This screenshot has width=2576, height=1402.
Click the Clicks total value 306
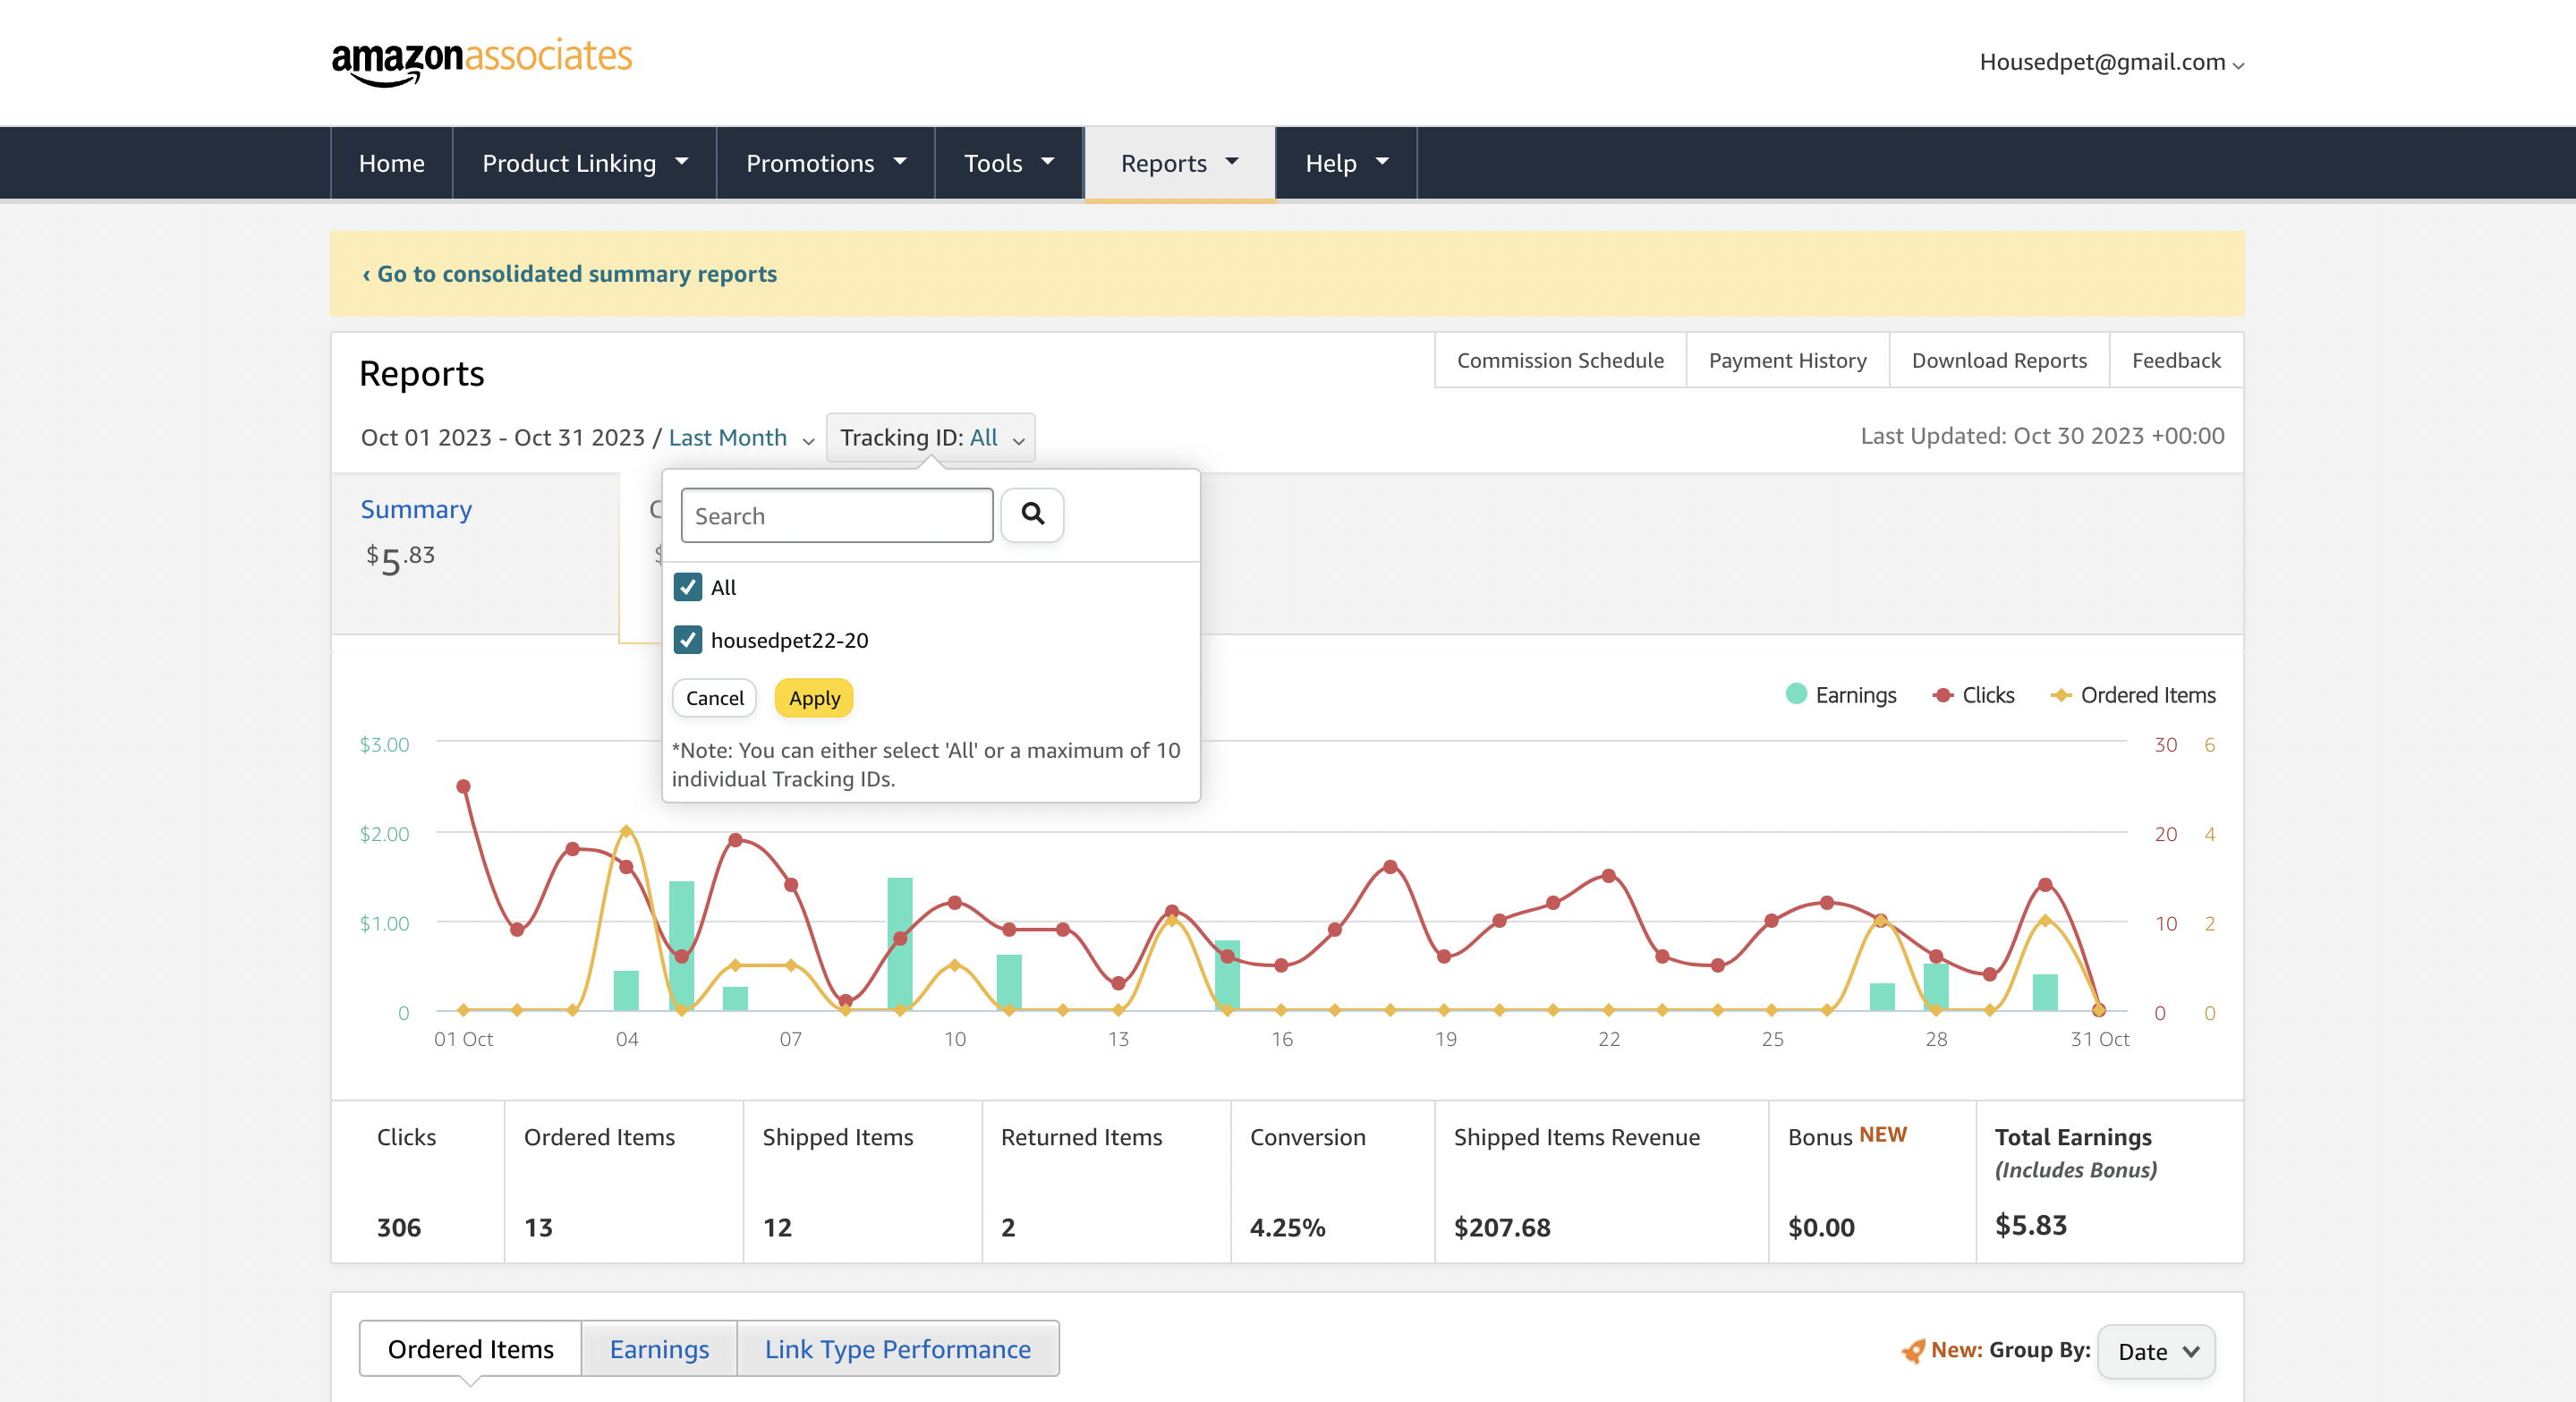point(398,1227)
